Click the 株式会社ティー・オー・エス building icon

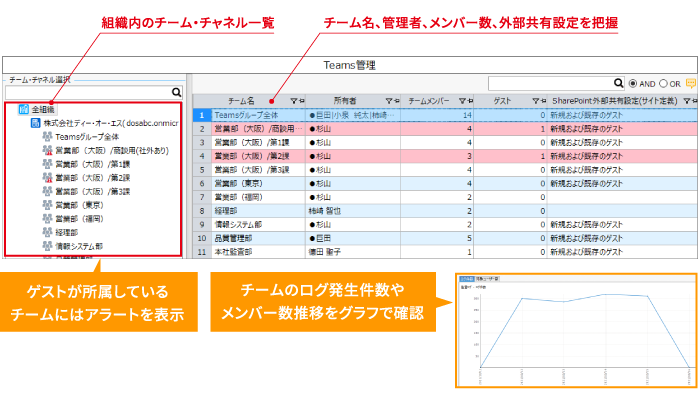pyautogui.click(x=35, y=123)
